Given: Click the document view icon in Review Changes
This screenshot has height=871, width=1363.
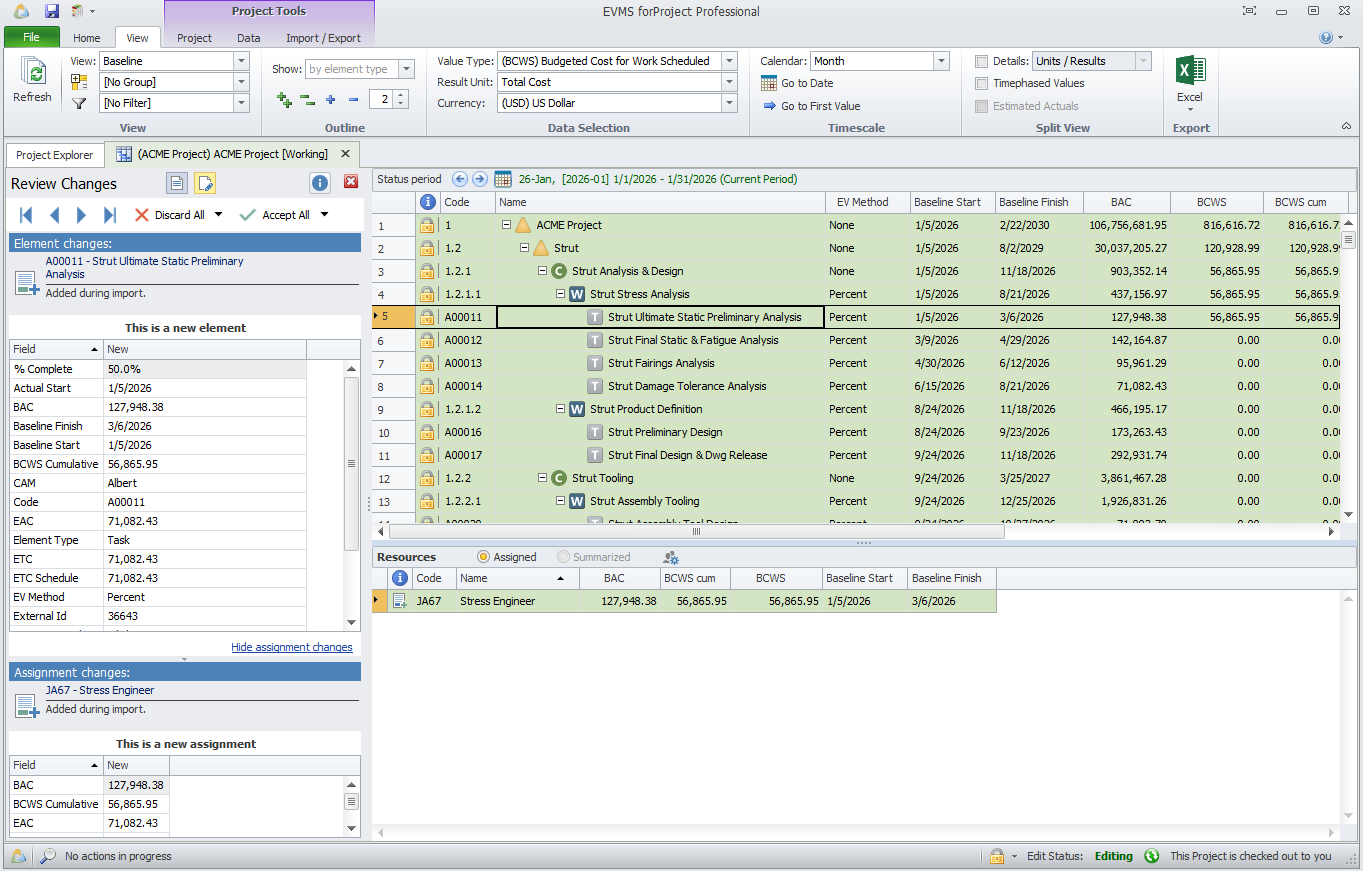Looking at the screenshot, I should 177,182.
